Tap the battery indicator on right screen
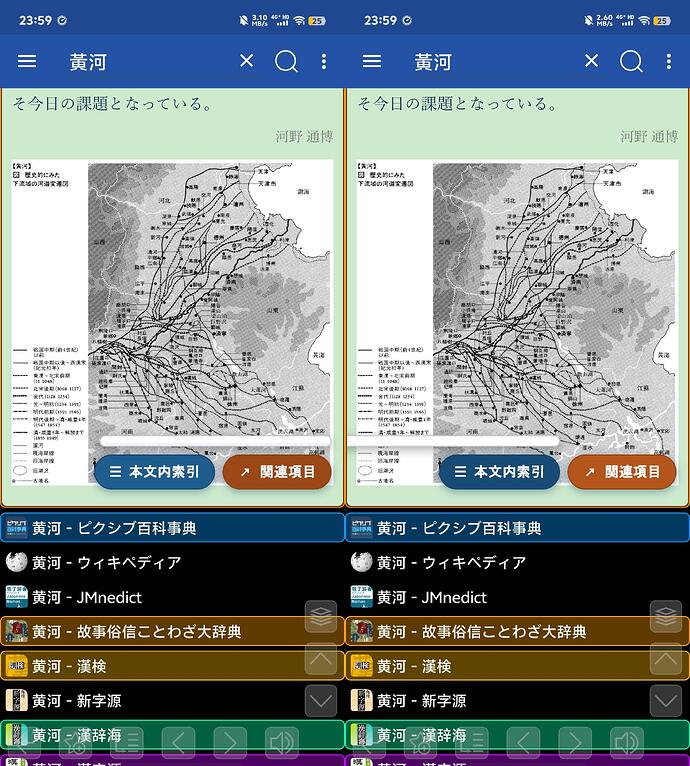Viewport: 690px width, 766px height. click(x=662, y=21)
